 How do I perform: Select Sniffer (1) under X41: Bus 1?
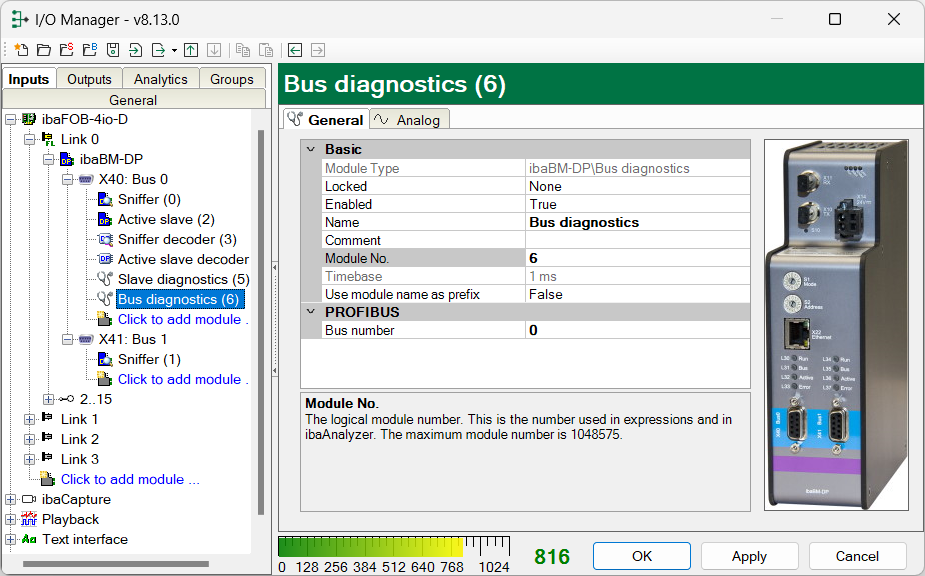(x=149, y=359)
